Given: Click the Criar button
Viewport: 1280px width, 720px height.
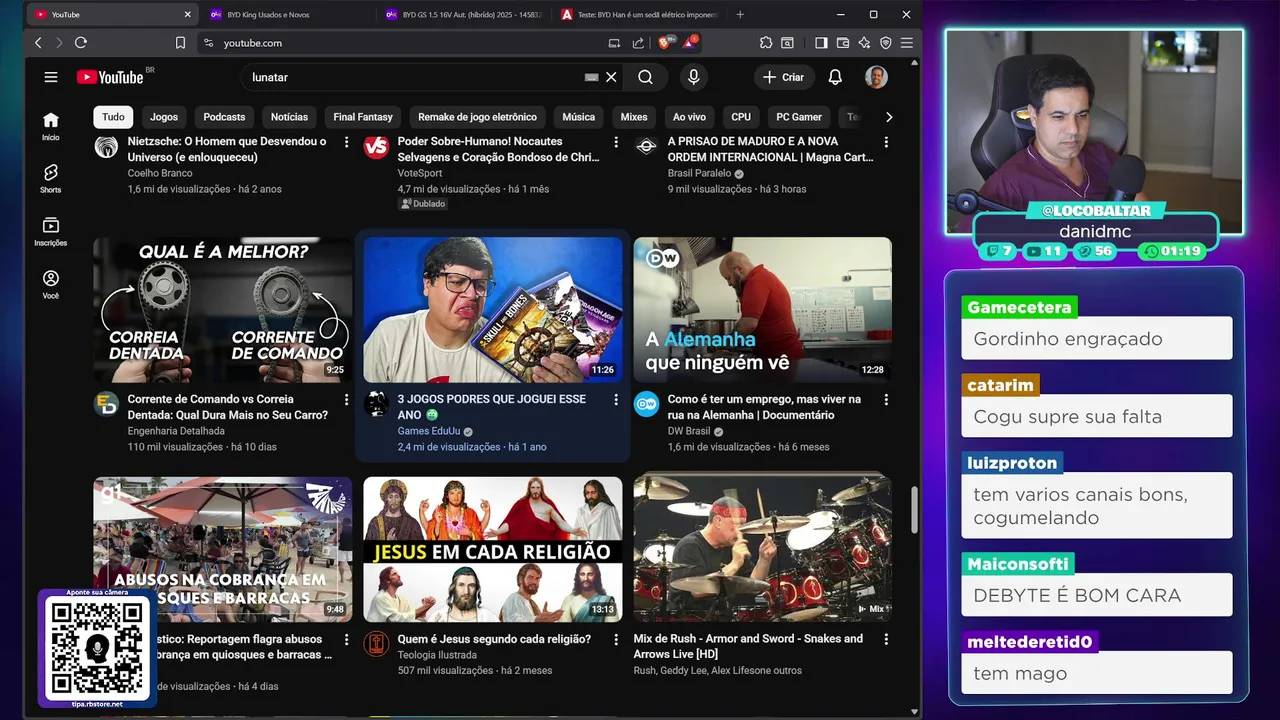Looking at the screenshot, I should [x=783, y=77].
